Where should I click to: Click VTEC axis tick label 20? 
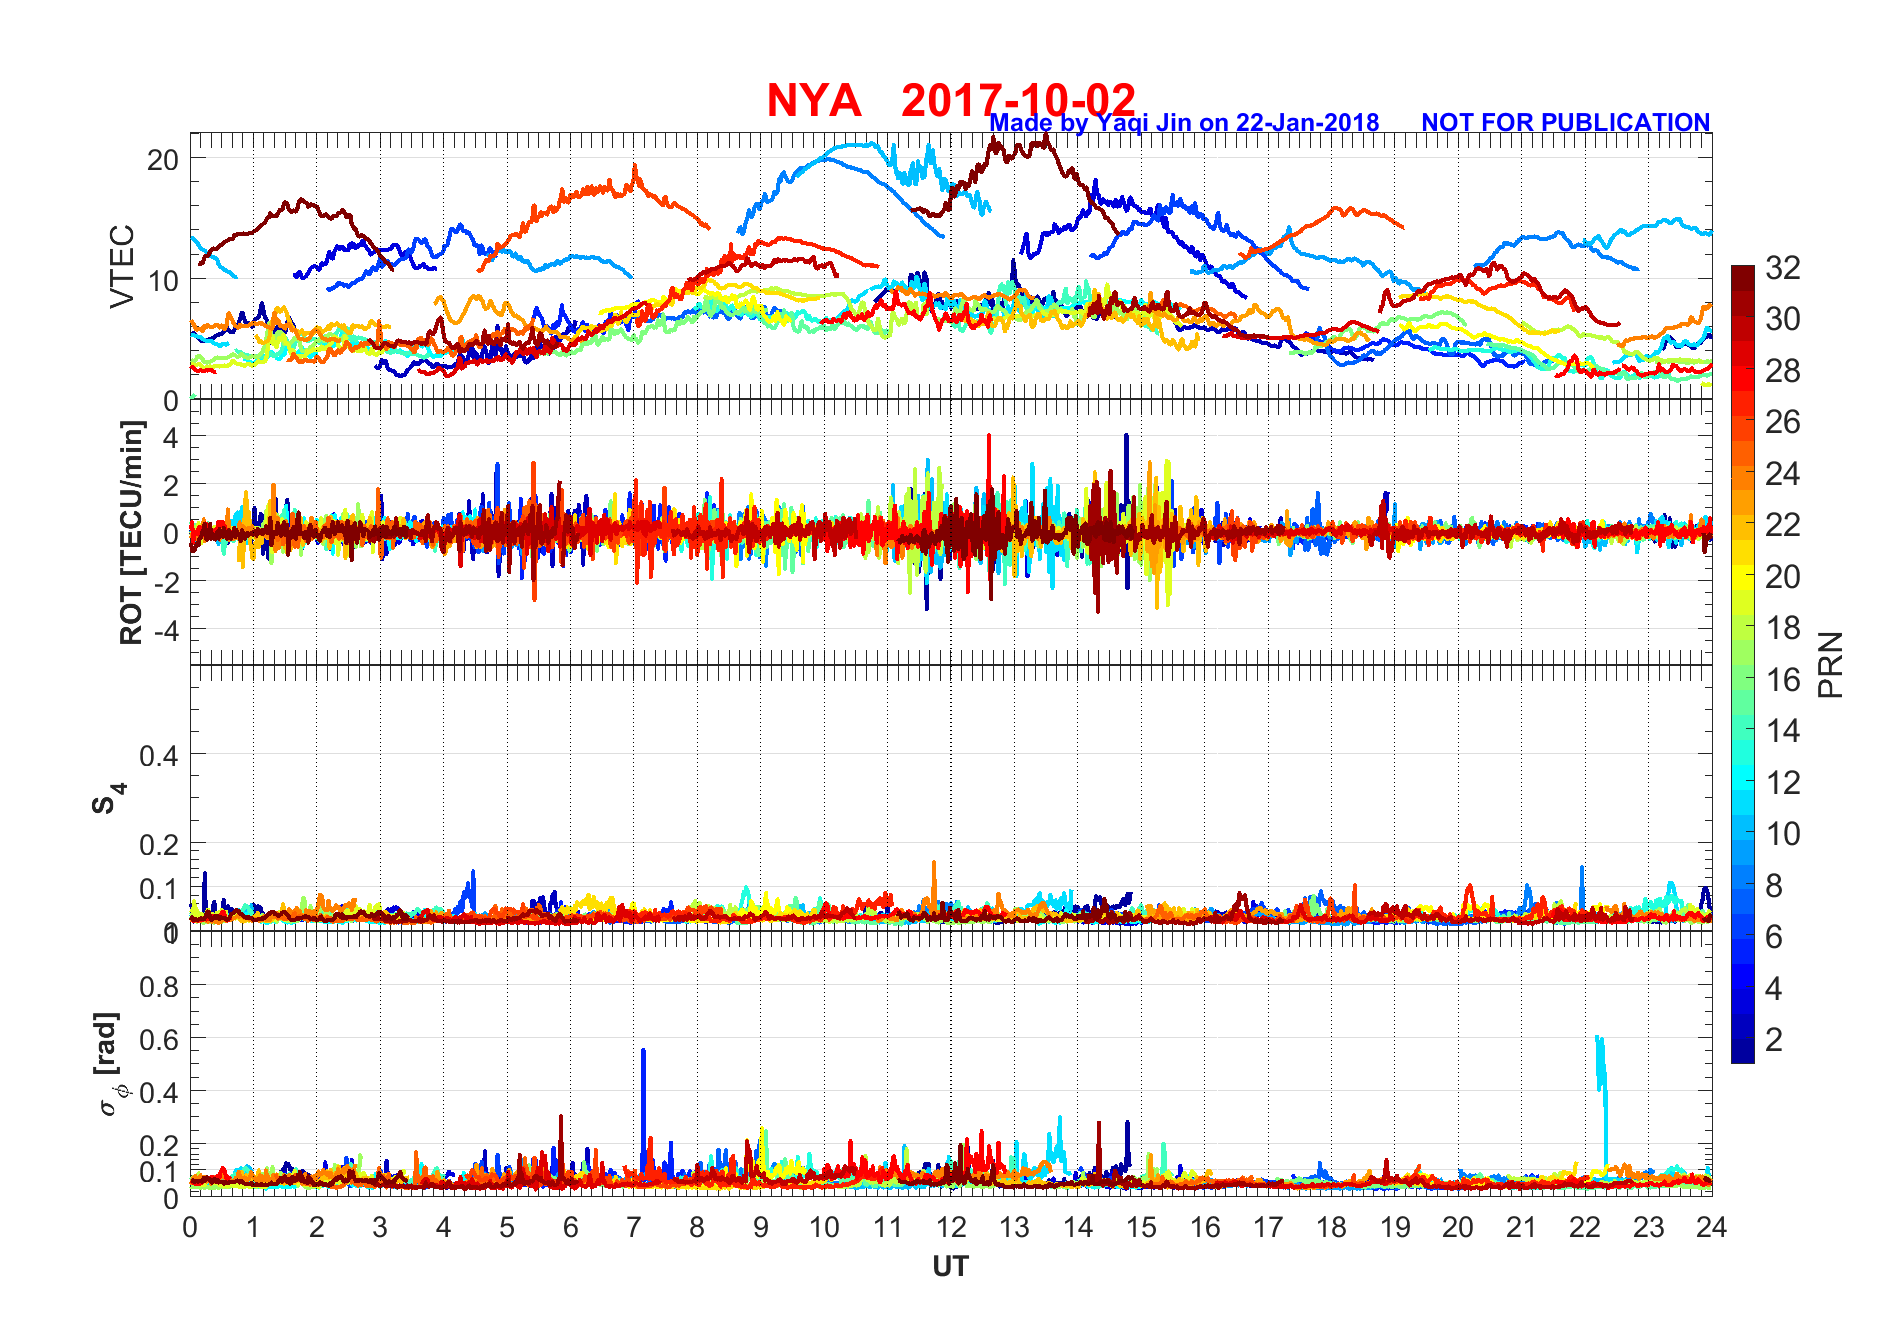163,160
